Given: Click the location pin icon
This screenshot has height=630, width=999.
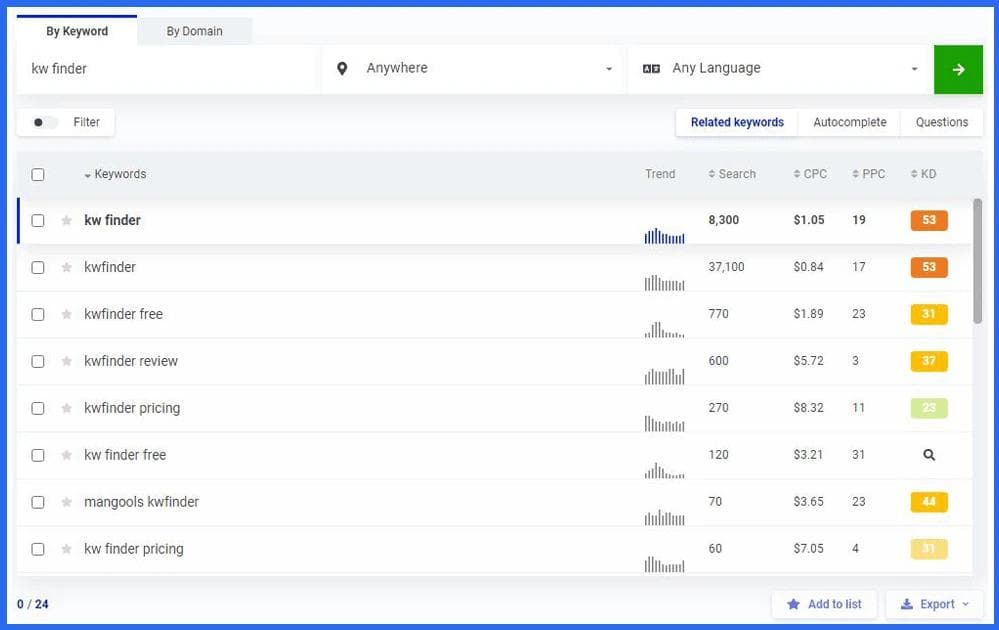Looking at the screenshot, I should pos(343,69).
